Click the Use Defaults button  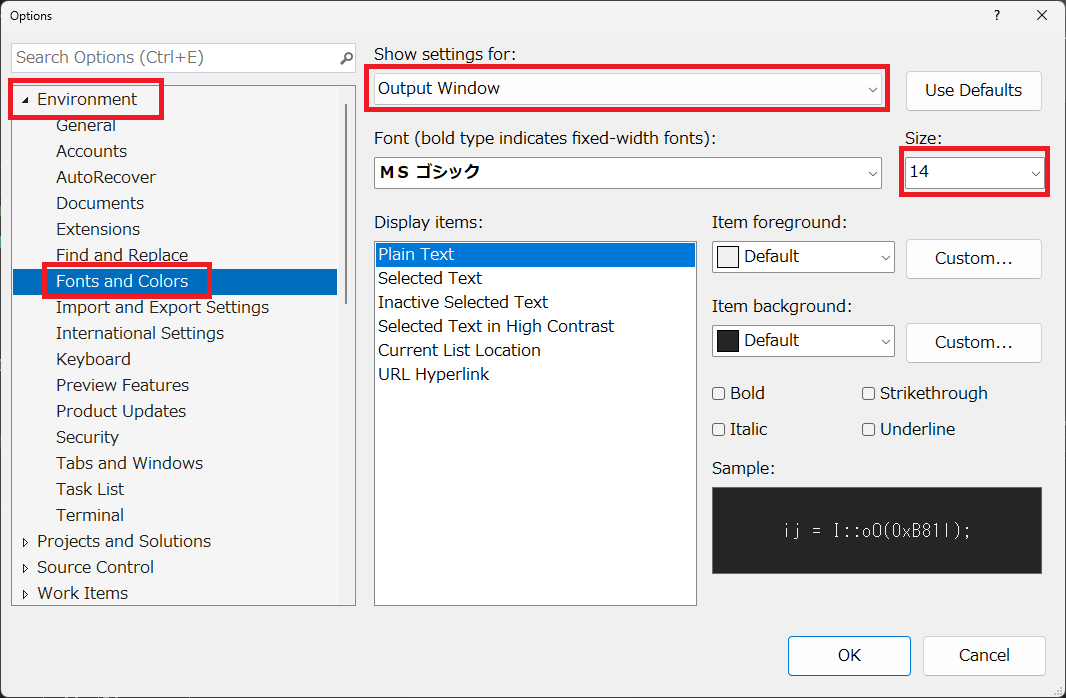click(974, 90)
